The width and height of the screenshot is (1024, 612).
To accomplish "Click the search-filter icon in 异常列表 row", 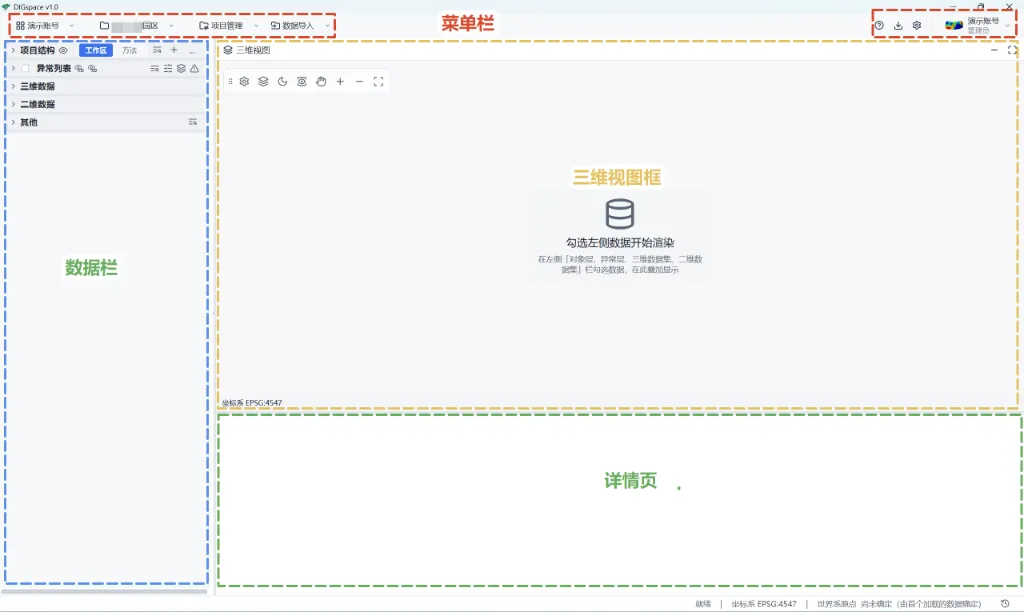I will pyautogui.click(x=155, y=69).
